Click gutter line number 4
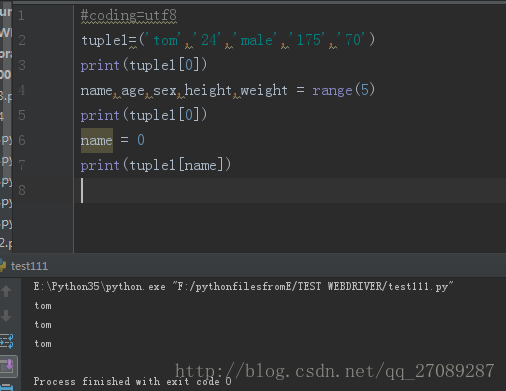The width and height of the screenshot is (506, 391). [x=22, y=90]
